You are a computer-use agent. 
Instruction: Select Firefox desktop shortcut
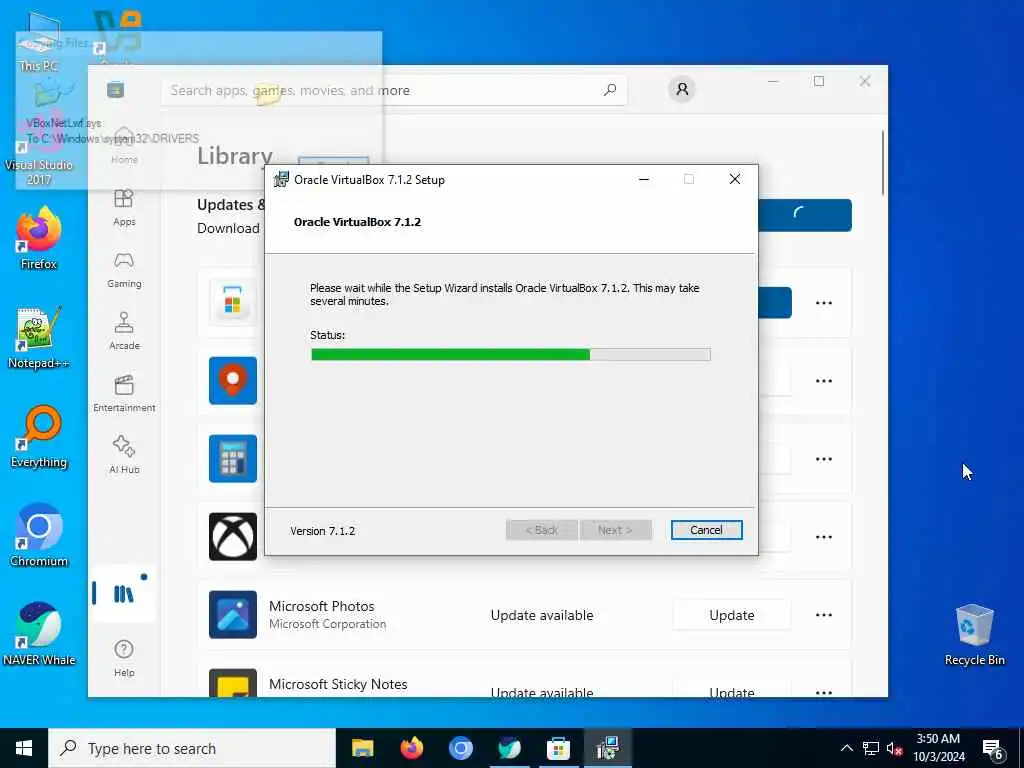click(x=39, y=238)
